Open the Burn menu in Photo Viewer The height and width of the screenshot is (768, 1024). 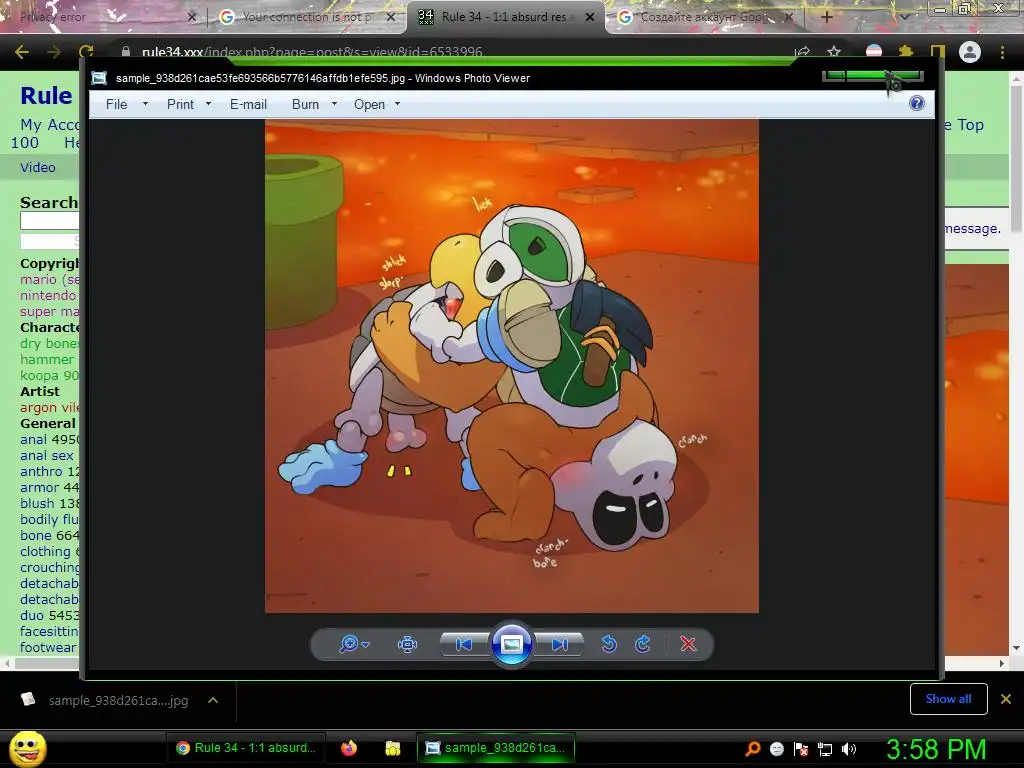[x=306, y=104]
